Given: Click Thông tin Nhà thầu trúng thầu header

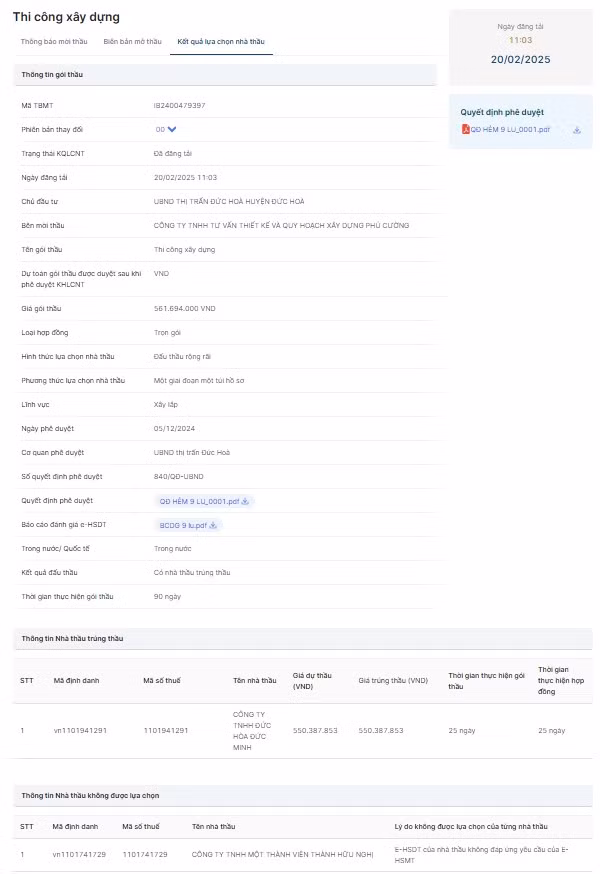Looking at the screenshot, I should click(72, 638).
